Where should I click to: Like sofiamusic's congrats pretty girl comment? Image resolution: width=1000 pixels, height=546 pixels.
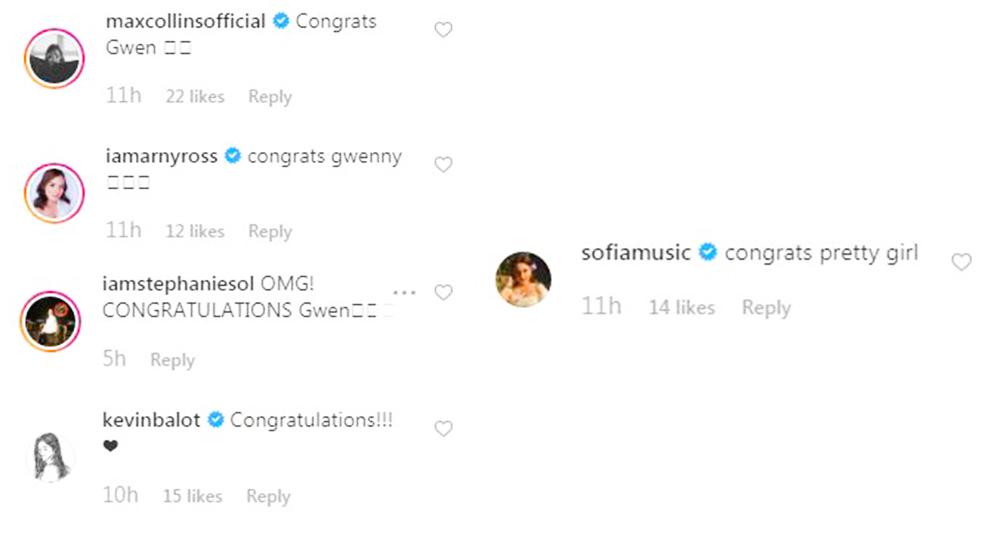[961, 262]
